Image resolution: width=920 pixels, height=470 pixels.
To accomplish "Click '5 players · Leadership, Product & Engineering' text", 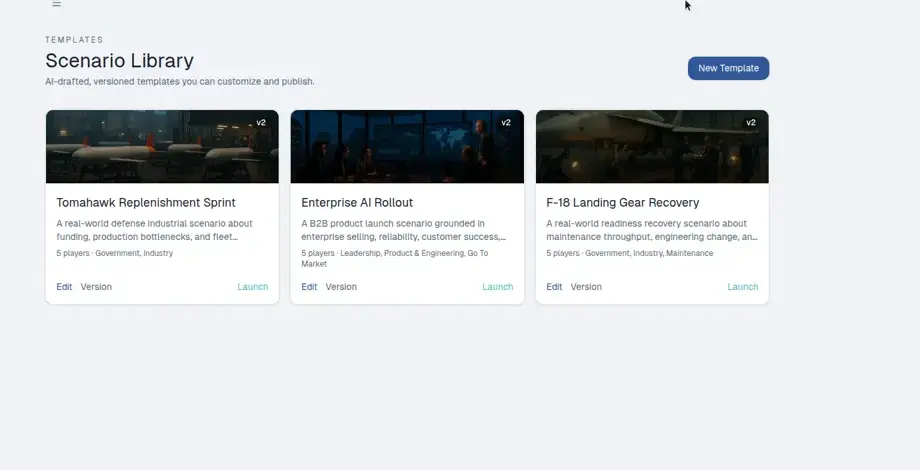I will [x=395, y=259].
